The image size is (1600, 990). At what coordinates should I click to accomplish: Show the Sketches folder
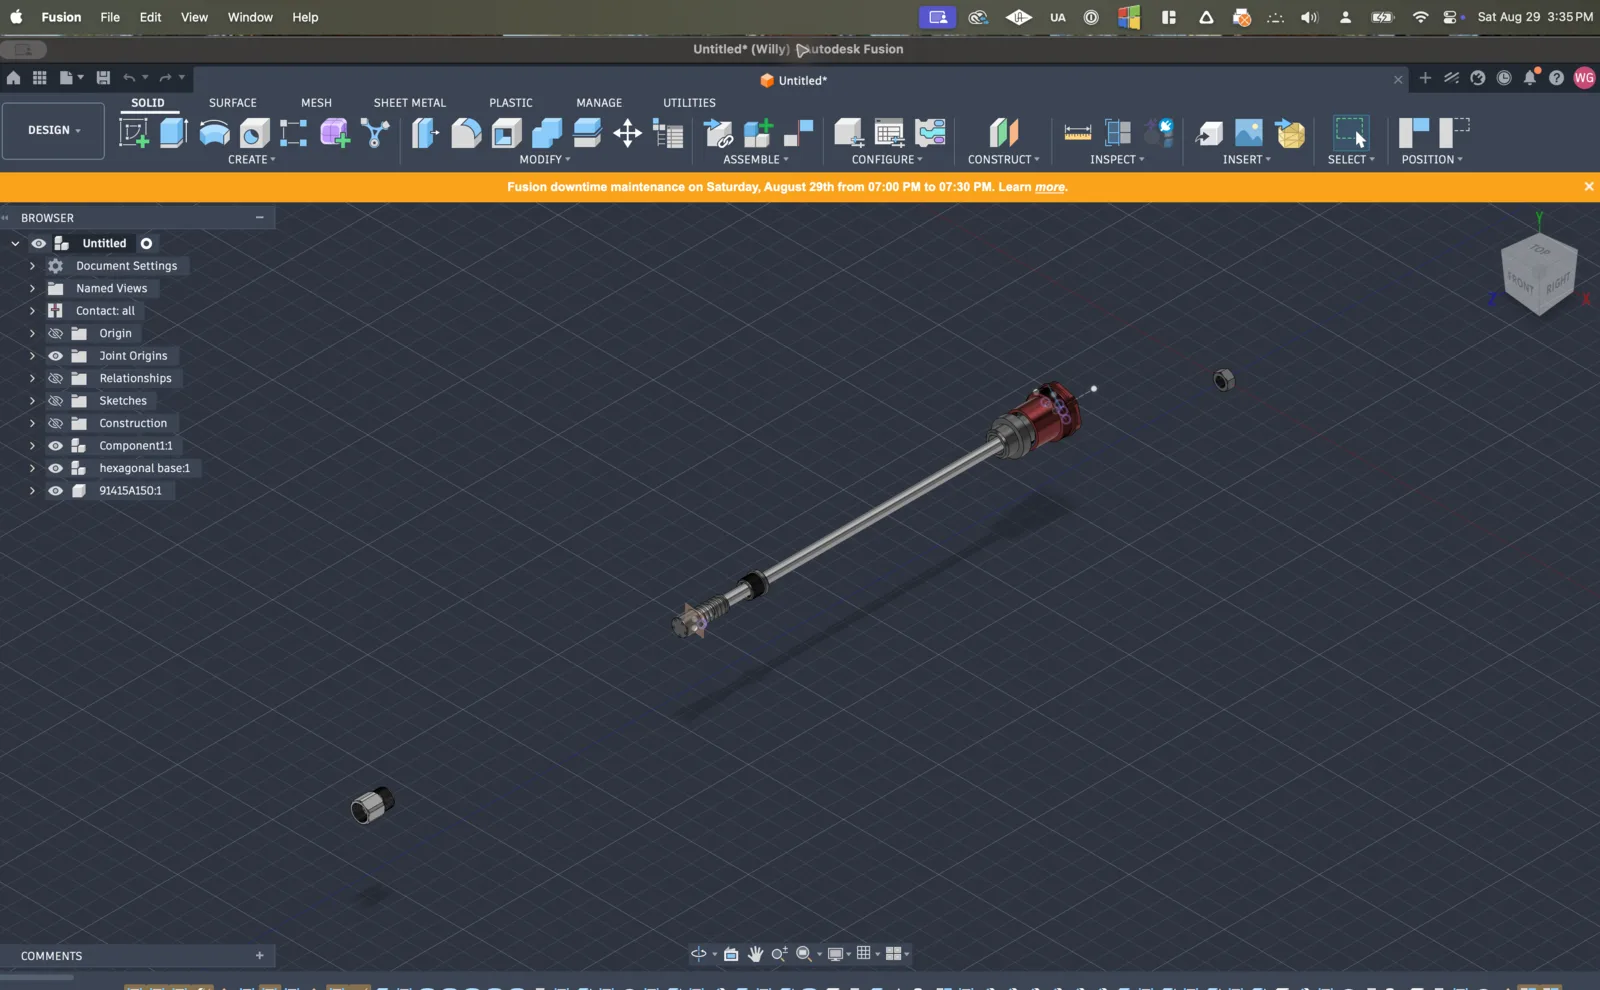coord(56,401)
